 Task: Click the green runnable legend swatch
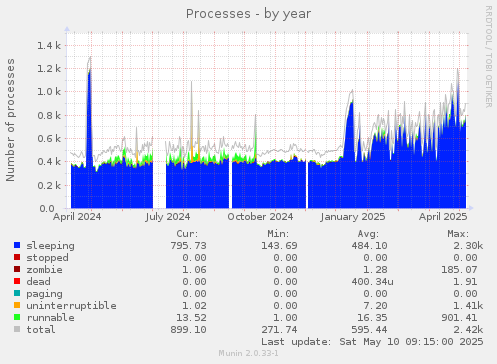pyautogui.click(x=17, y=317)
